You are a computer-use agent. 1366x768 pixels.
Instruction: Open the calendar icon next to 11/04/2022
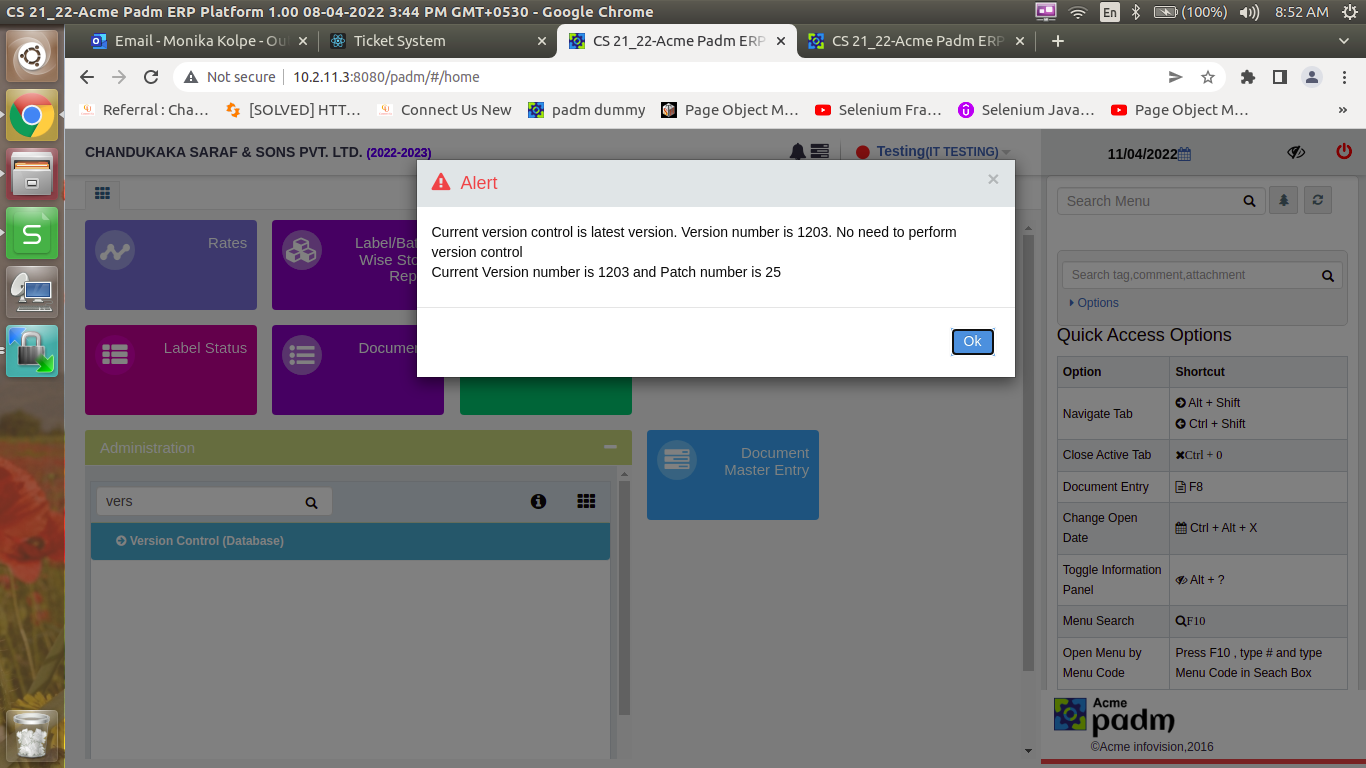(1184, 154)
